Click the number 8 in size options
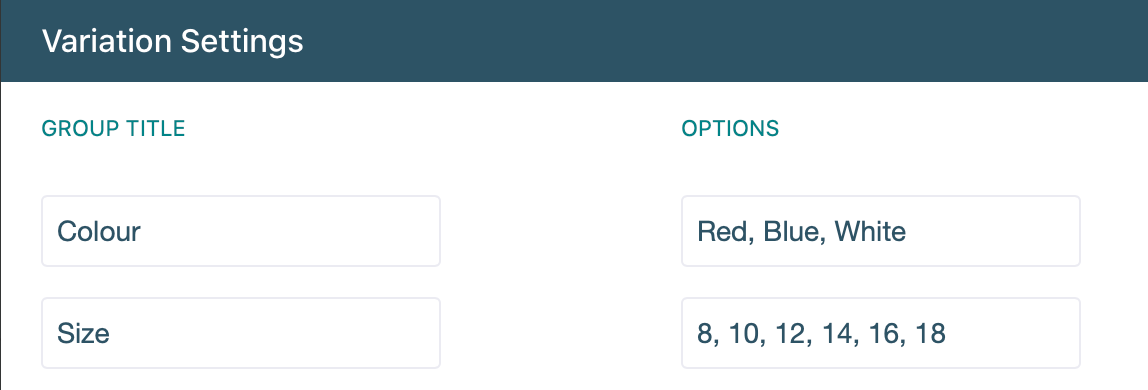Image resolution: width=1148 pixels, height=390 pixels. click(705, 334)
